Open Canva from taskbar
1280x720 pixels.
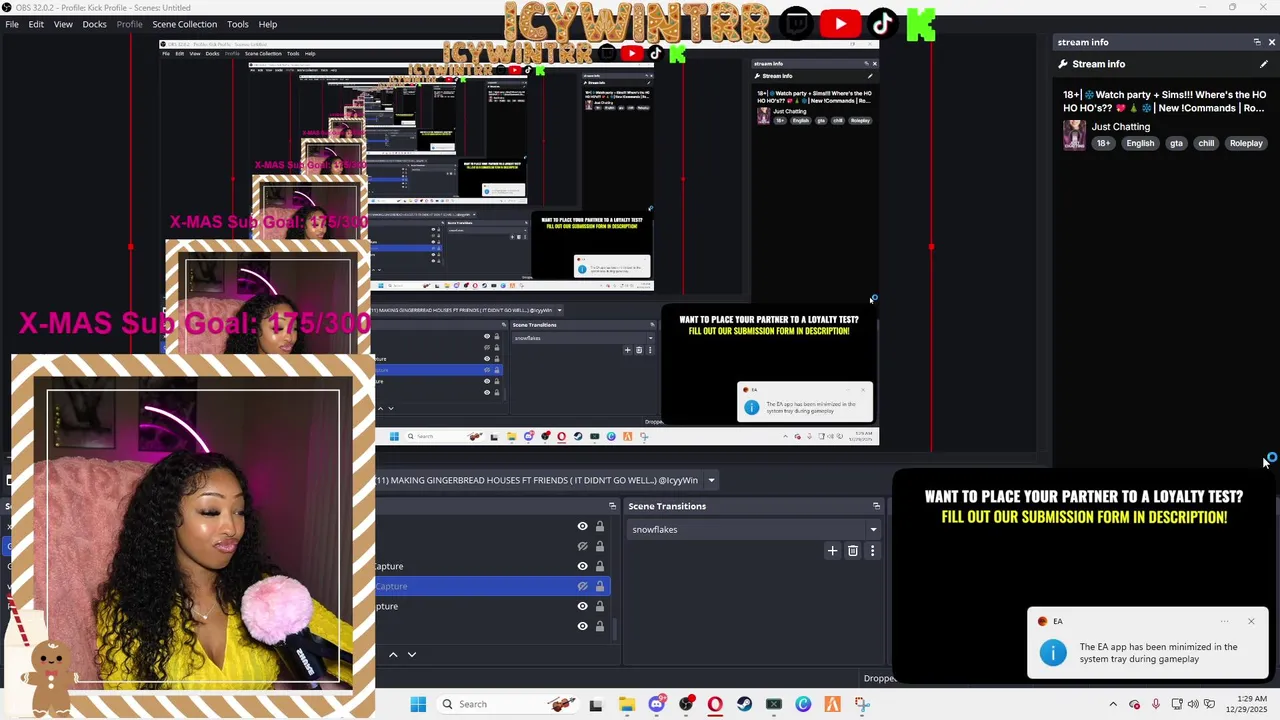click(803, 704)
